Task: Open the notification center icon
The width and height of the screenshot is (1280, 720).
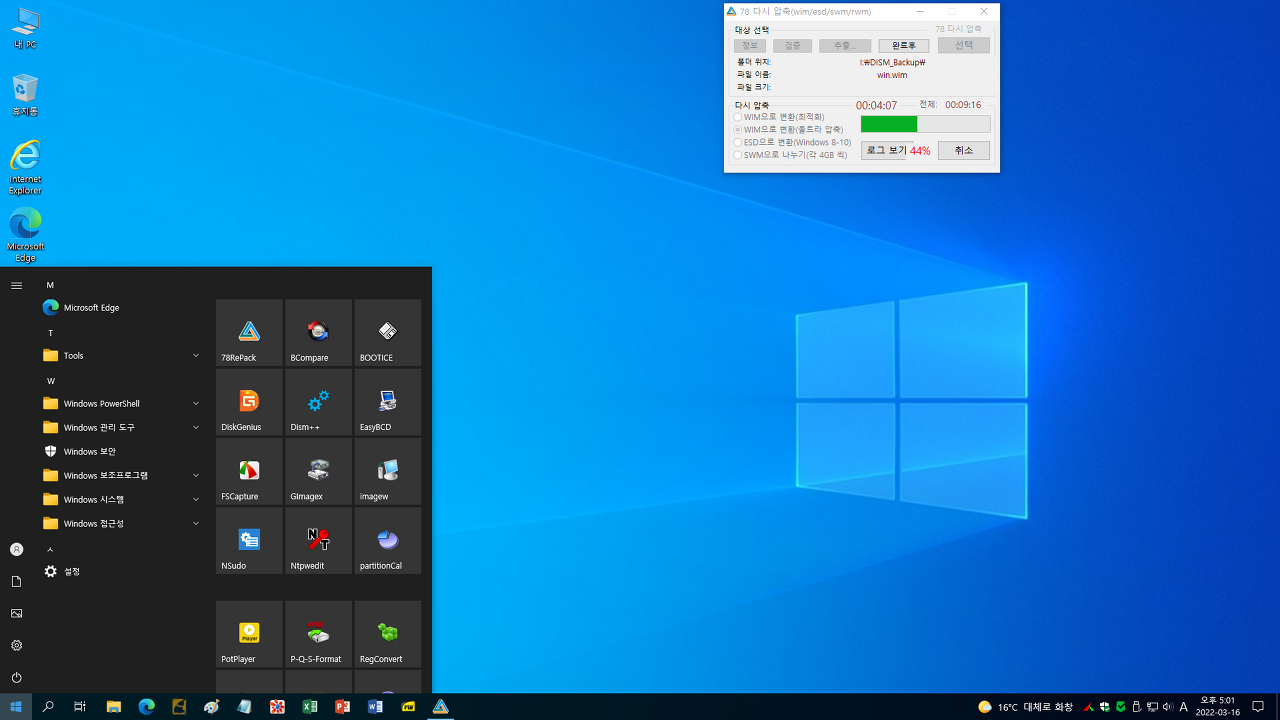Action: pyautogui.click(x=1258, y=707)
